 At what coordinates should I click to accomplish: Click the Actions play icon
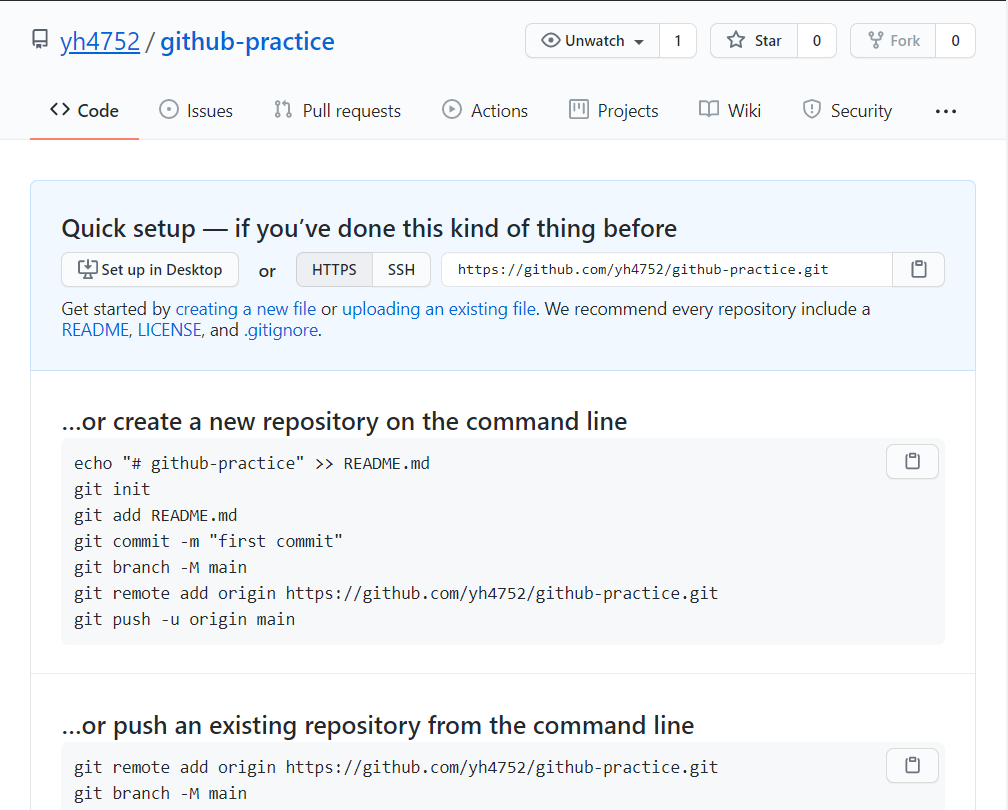452,110
